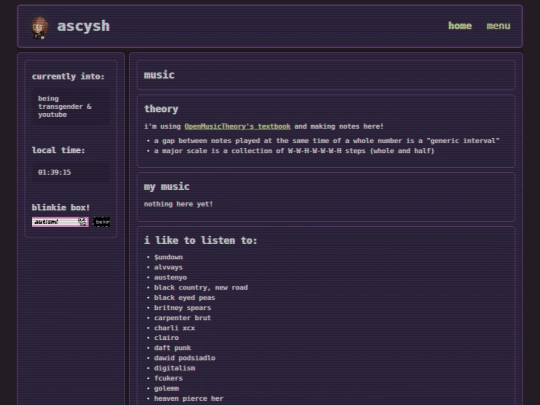Click the generic interval note line

[326, 141]
